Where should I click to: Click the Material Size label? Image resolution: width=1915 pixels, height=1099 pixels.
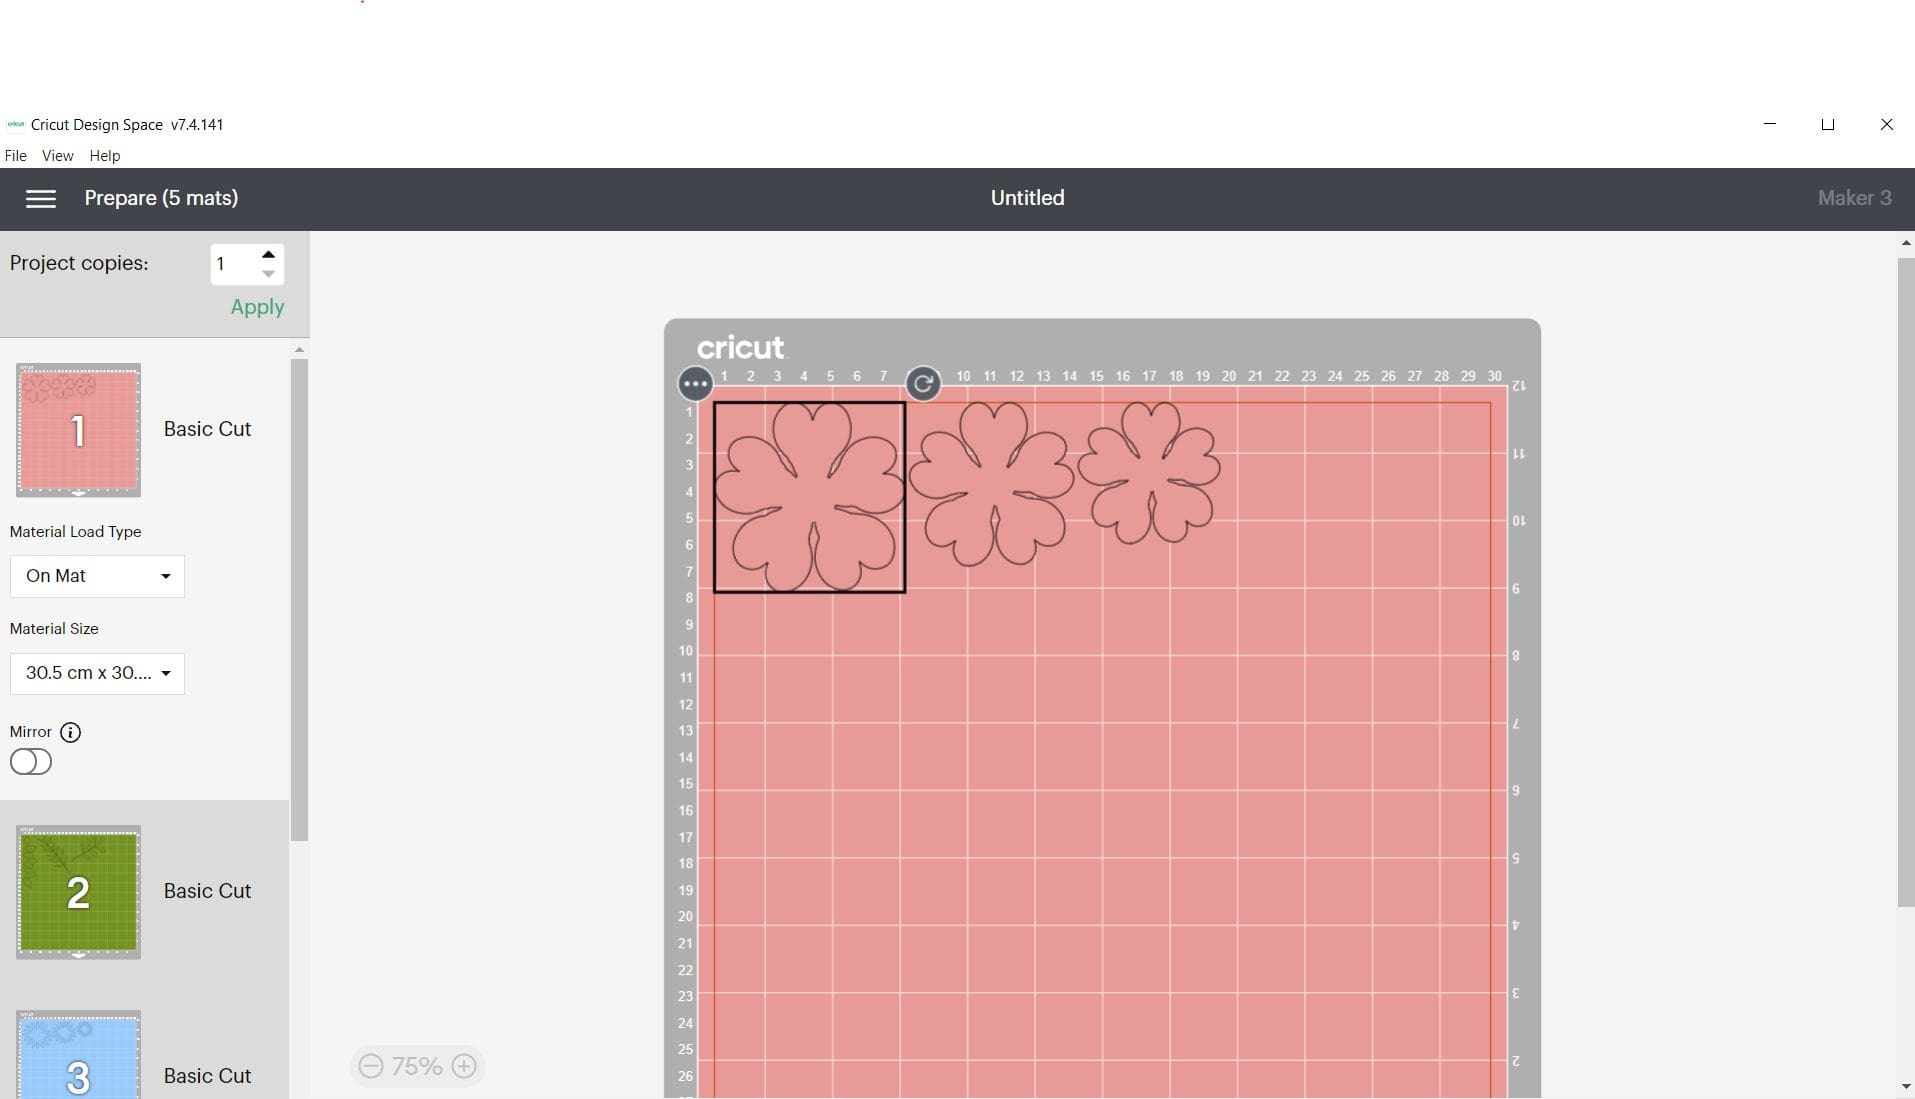pyautogui.click(x=54, y=629)
